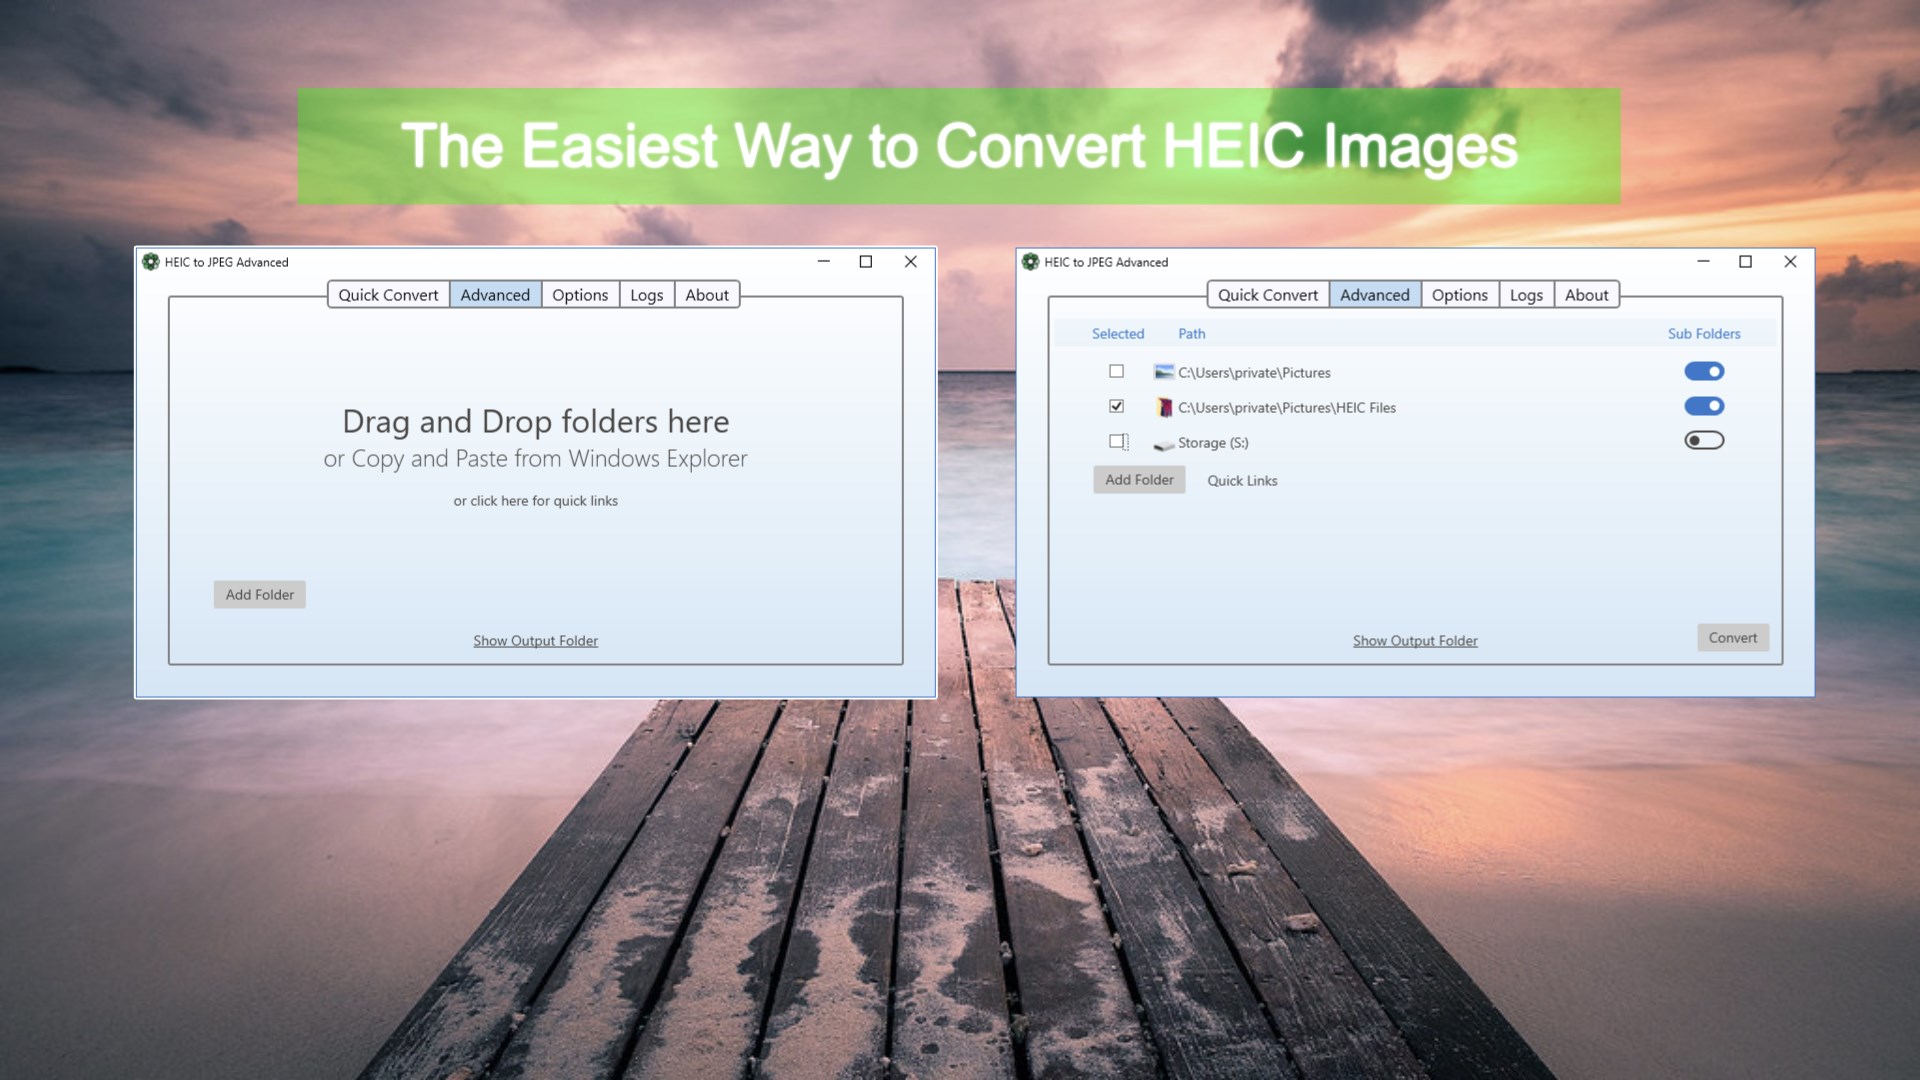This screenshot has height=1080, width=1920.
Task: Click the Quick Convert tab icon left window
Action: coord(388,294)
